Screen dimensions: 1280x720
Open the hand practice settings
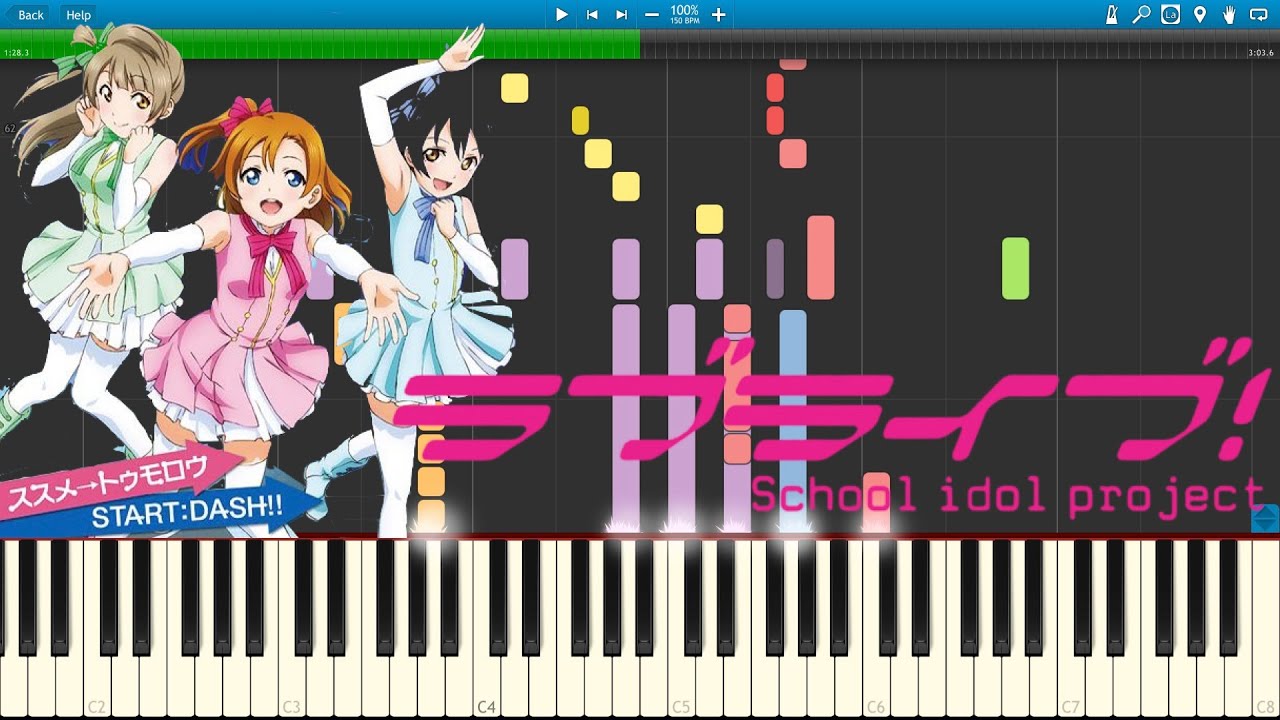coord(1229,15)
